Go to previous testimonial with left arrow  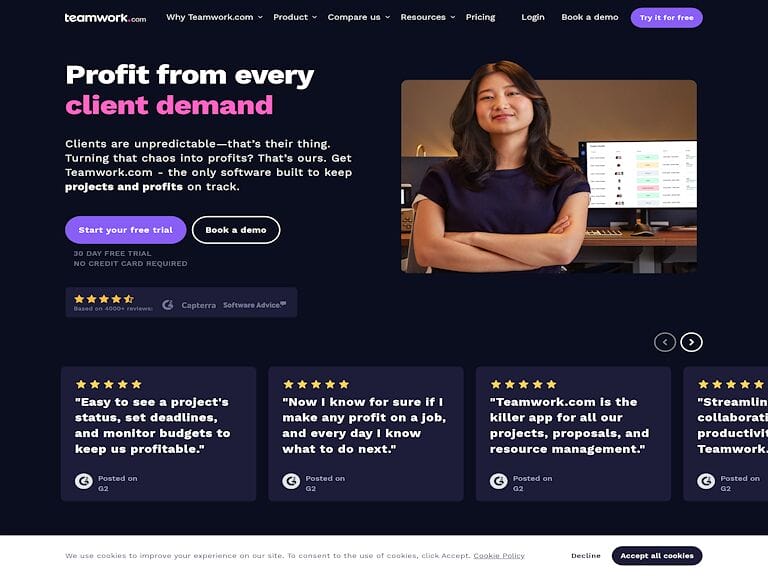pos(665,342)
